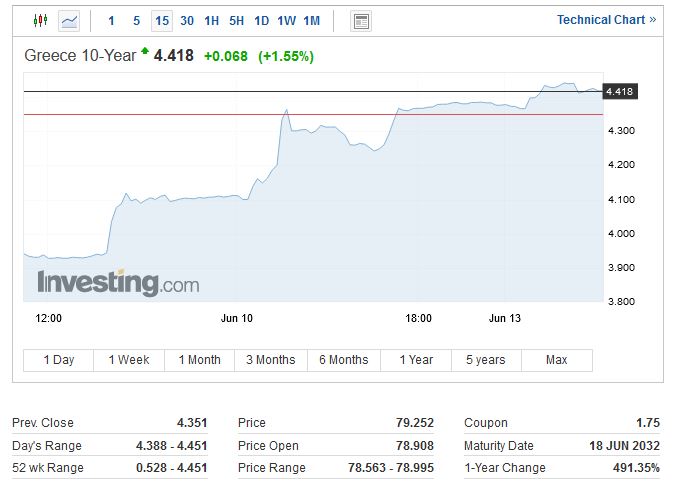Image resolution: width=679 pixels, height=491 pixels.
Task: Expand chart to Max range
Action: (x=557, y=360)
